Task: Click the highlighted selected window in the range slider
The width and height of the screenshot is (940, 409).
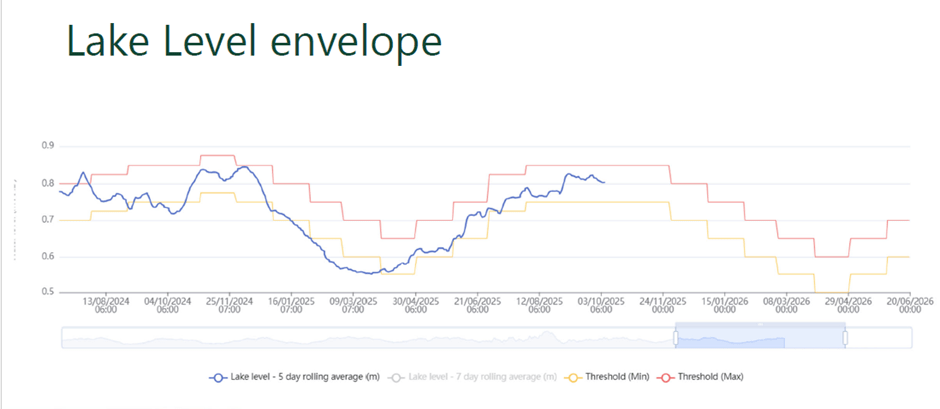Action: [x=760, y=338]
